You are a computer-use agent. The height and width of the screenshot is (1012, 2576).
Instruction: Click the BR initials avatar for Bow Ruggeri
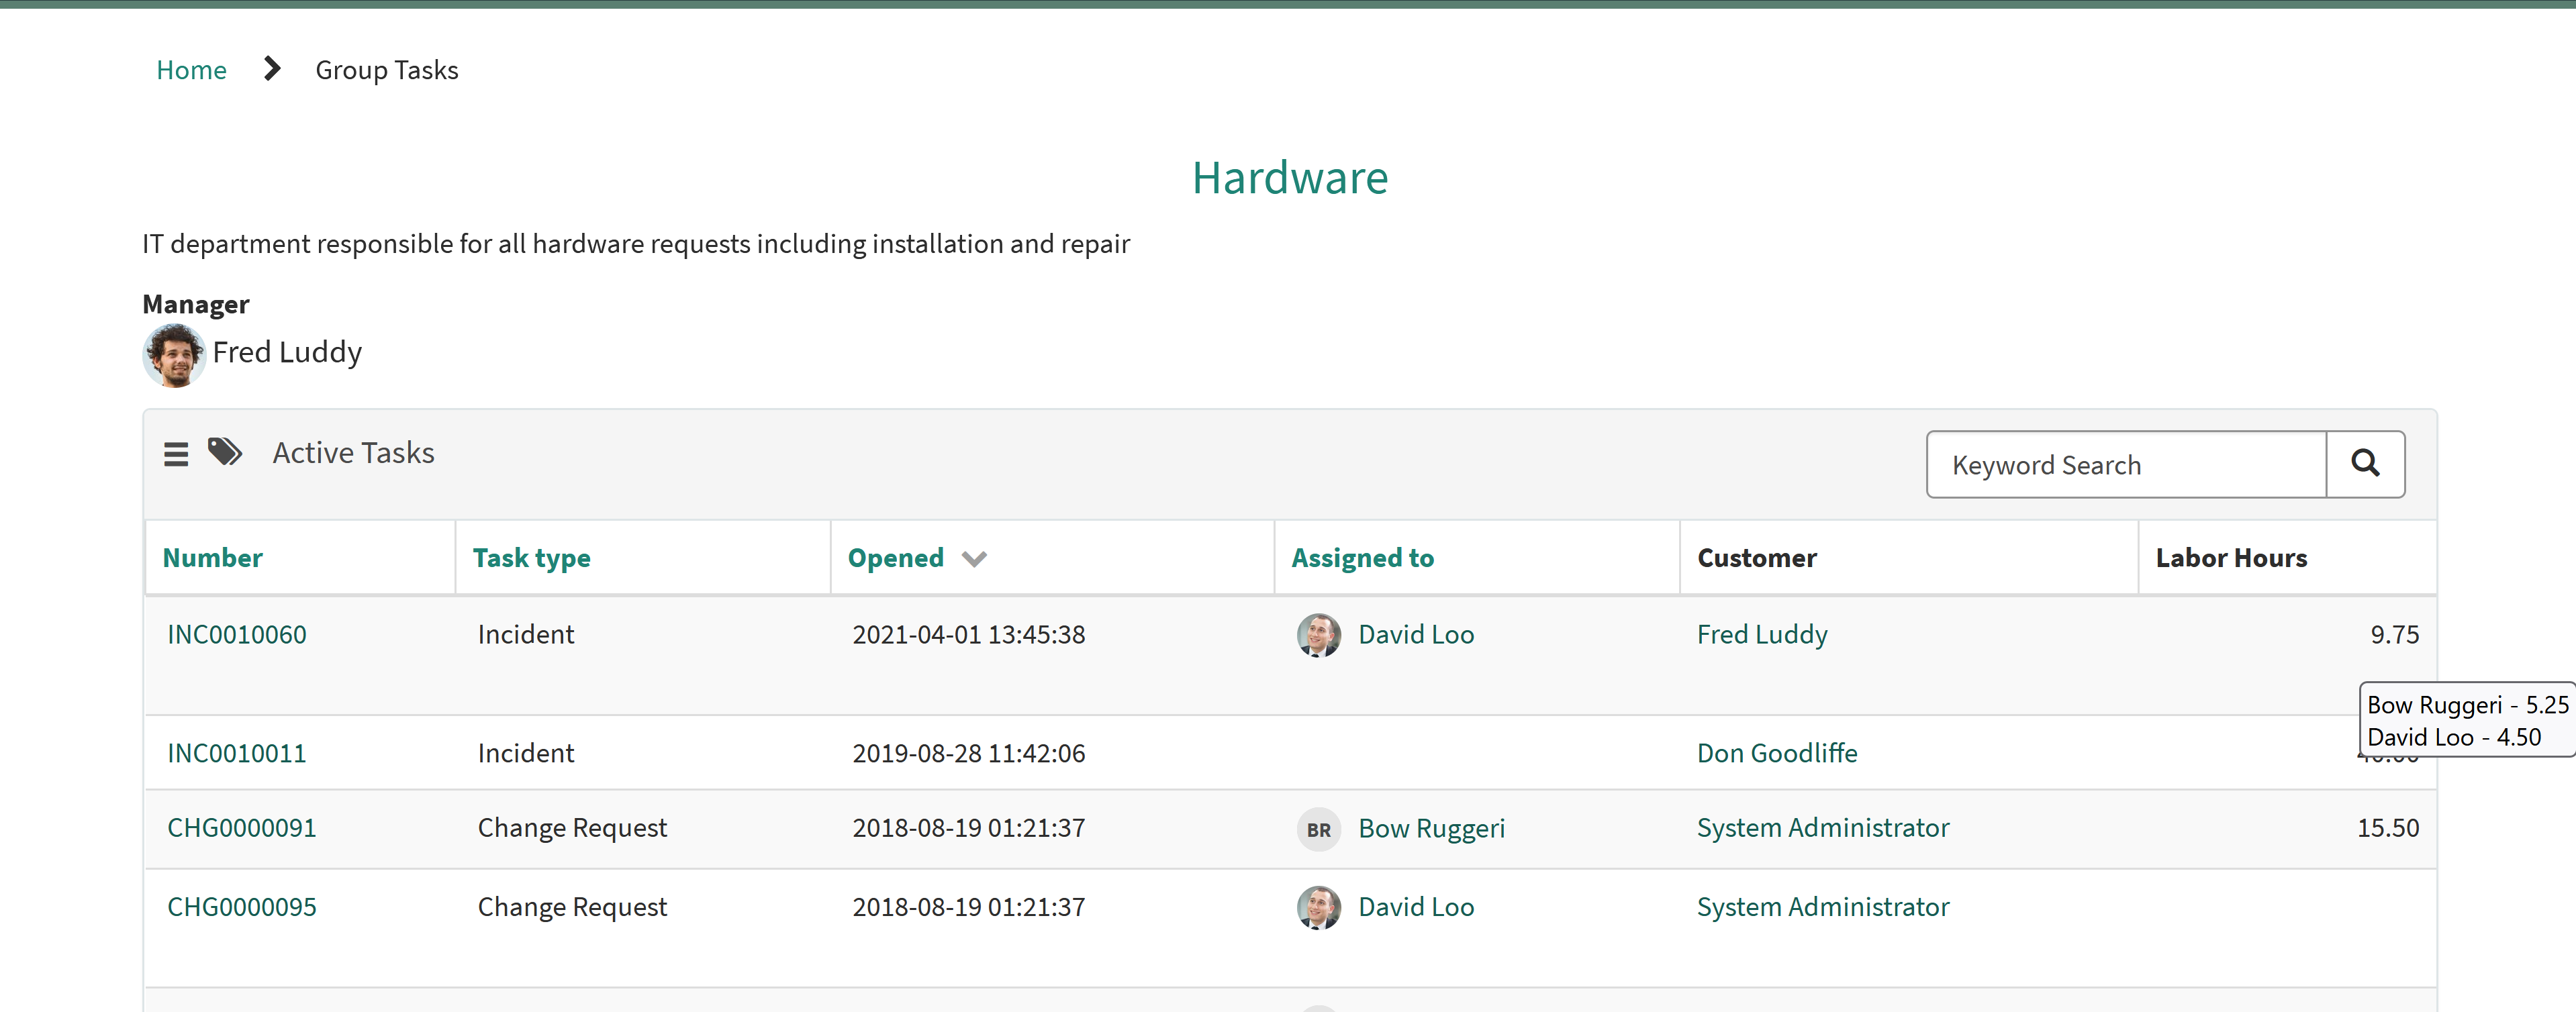[1318, 829]
